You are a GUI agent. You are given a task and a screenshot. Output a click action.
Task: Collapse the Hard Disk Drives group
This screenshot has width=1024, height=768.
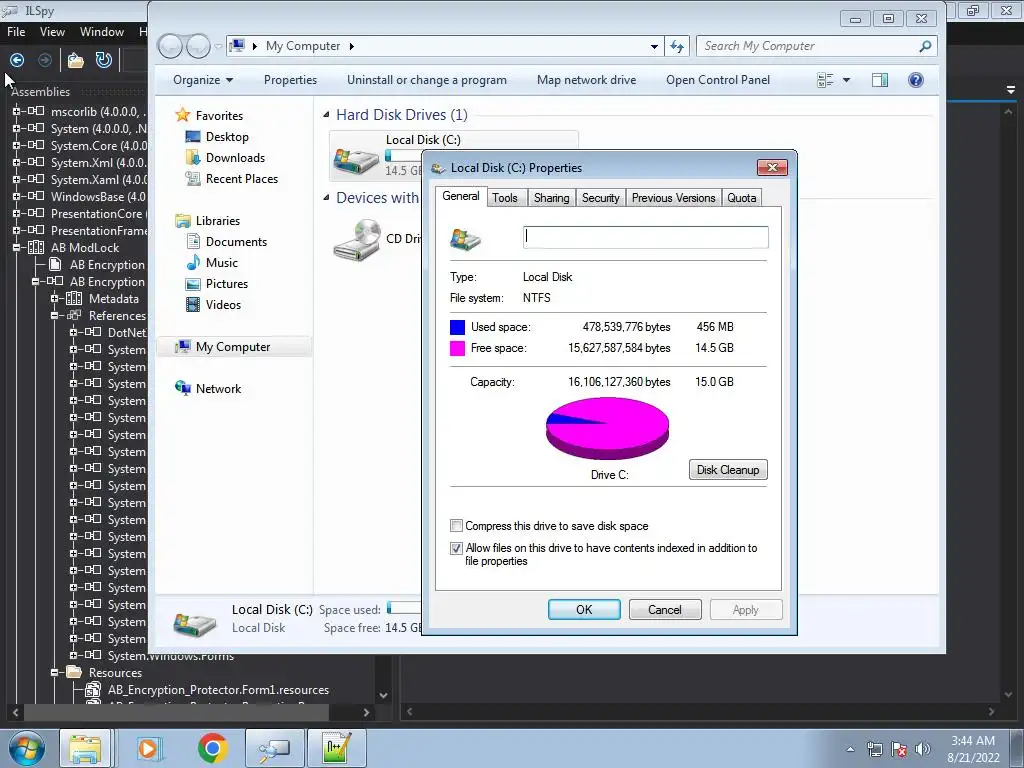click(x=326, y=115)
